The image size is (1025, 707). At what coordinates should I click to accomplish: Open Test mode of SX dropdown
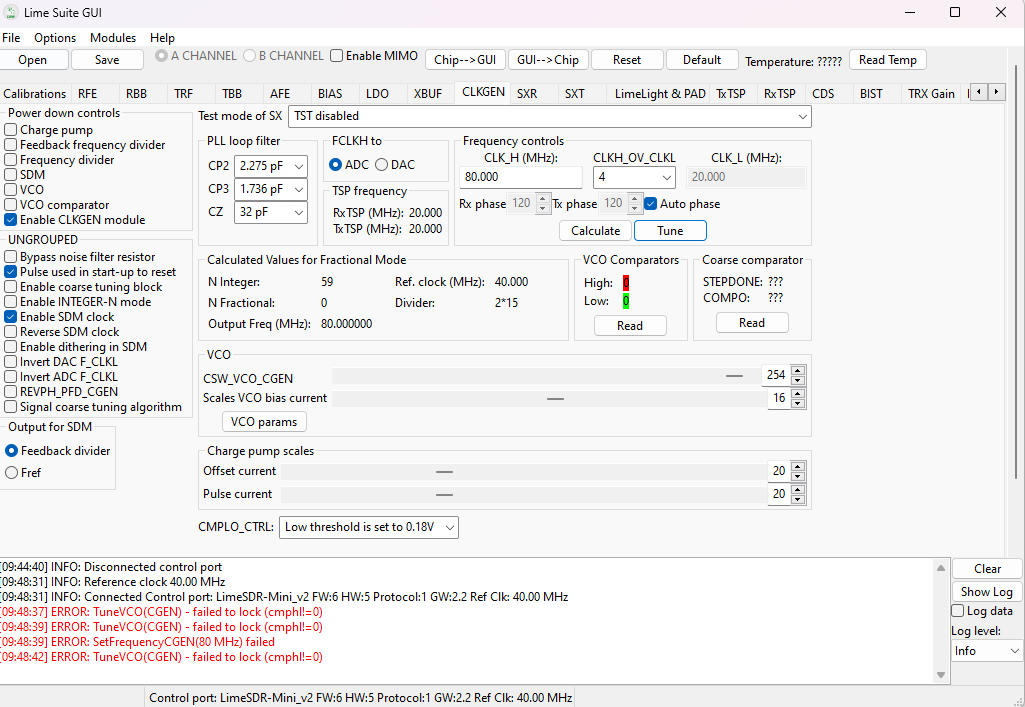pyautogui.click(x=550, y=116)
